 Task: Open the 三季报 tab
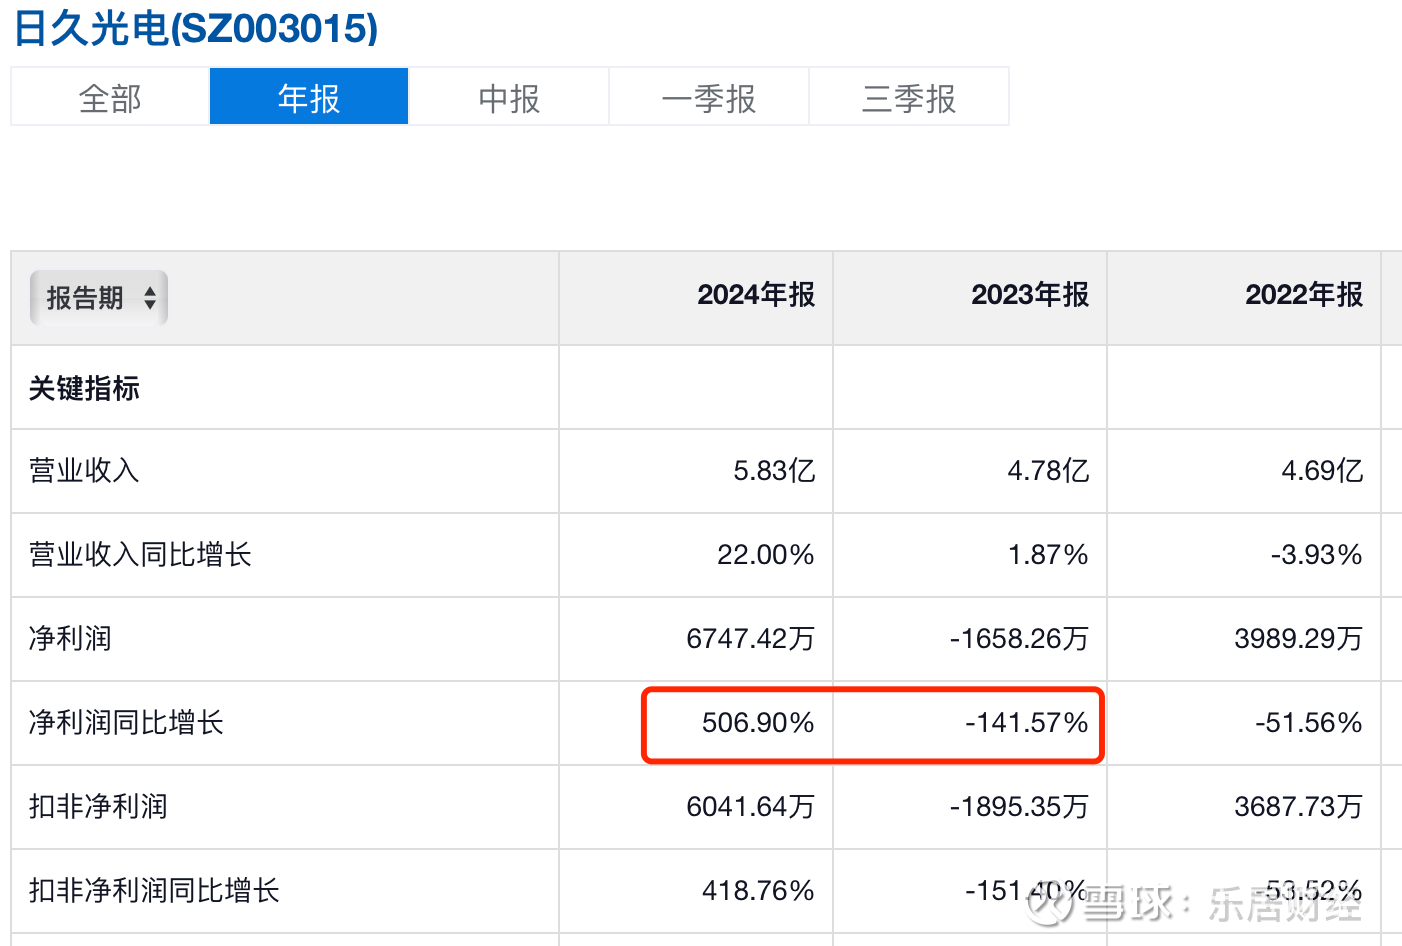[x=909, y=98]
